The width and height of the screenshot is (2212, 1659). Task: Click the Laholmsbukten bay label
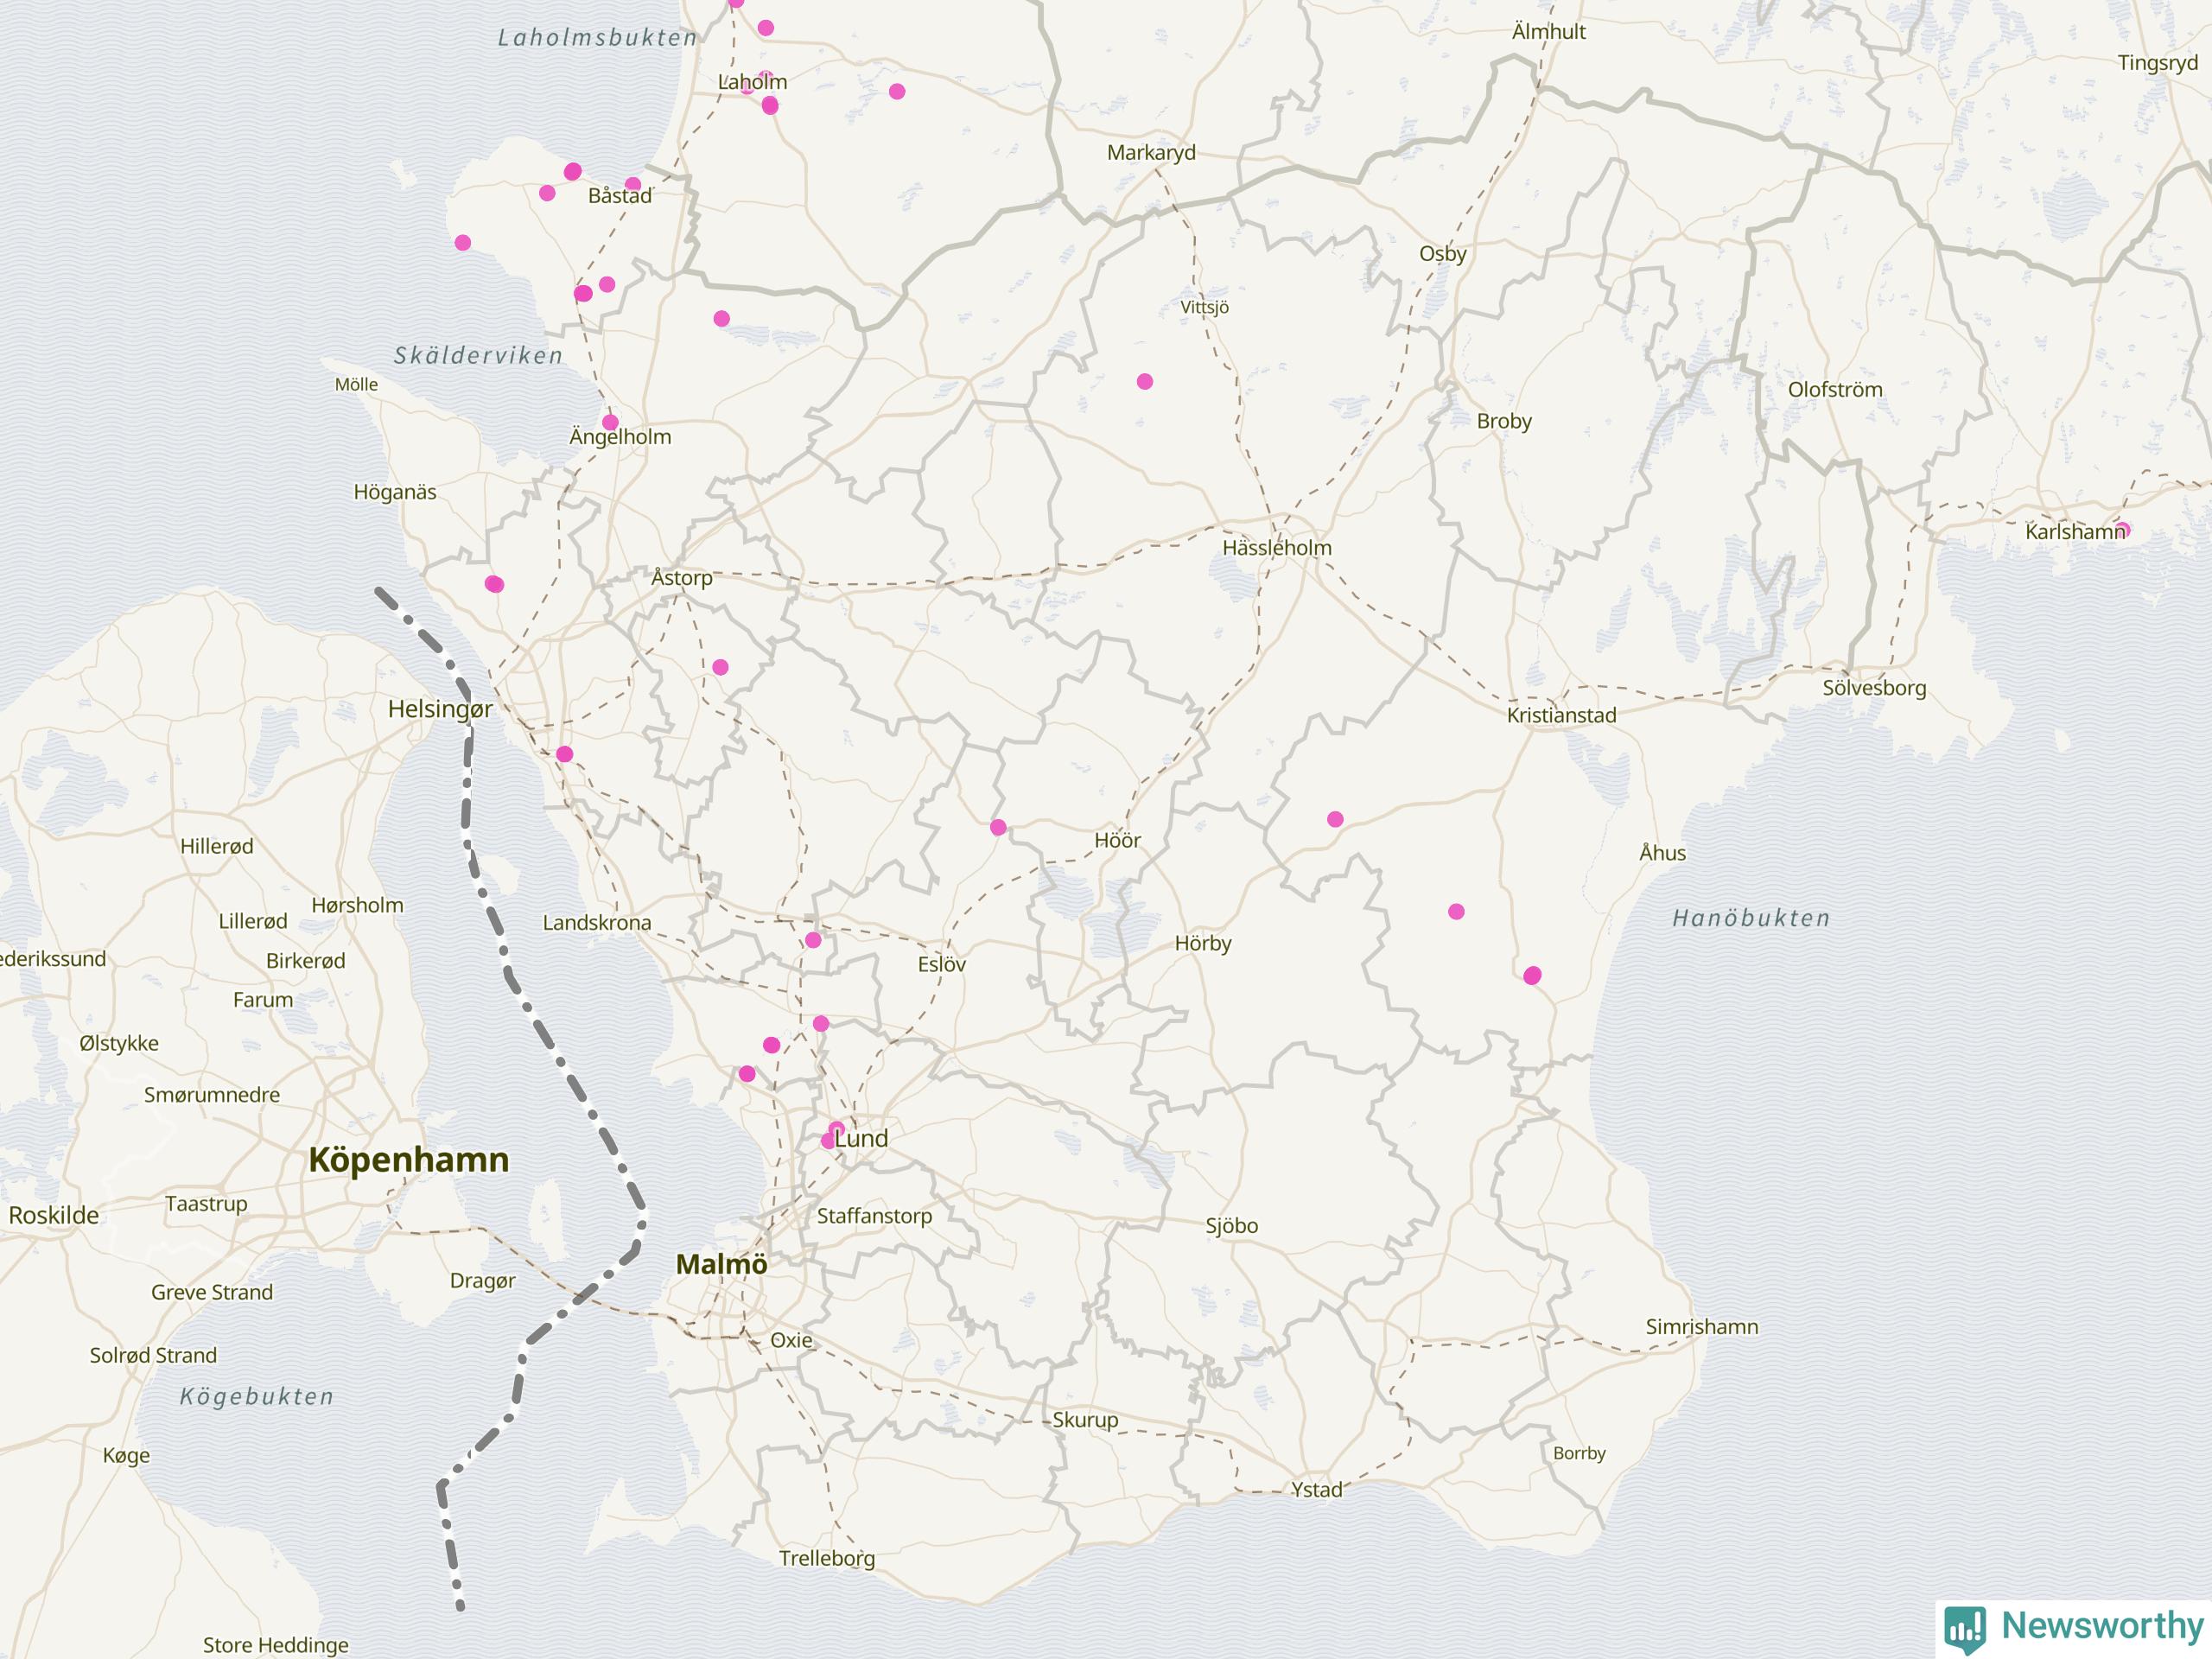click(x=597, y=38)
